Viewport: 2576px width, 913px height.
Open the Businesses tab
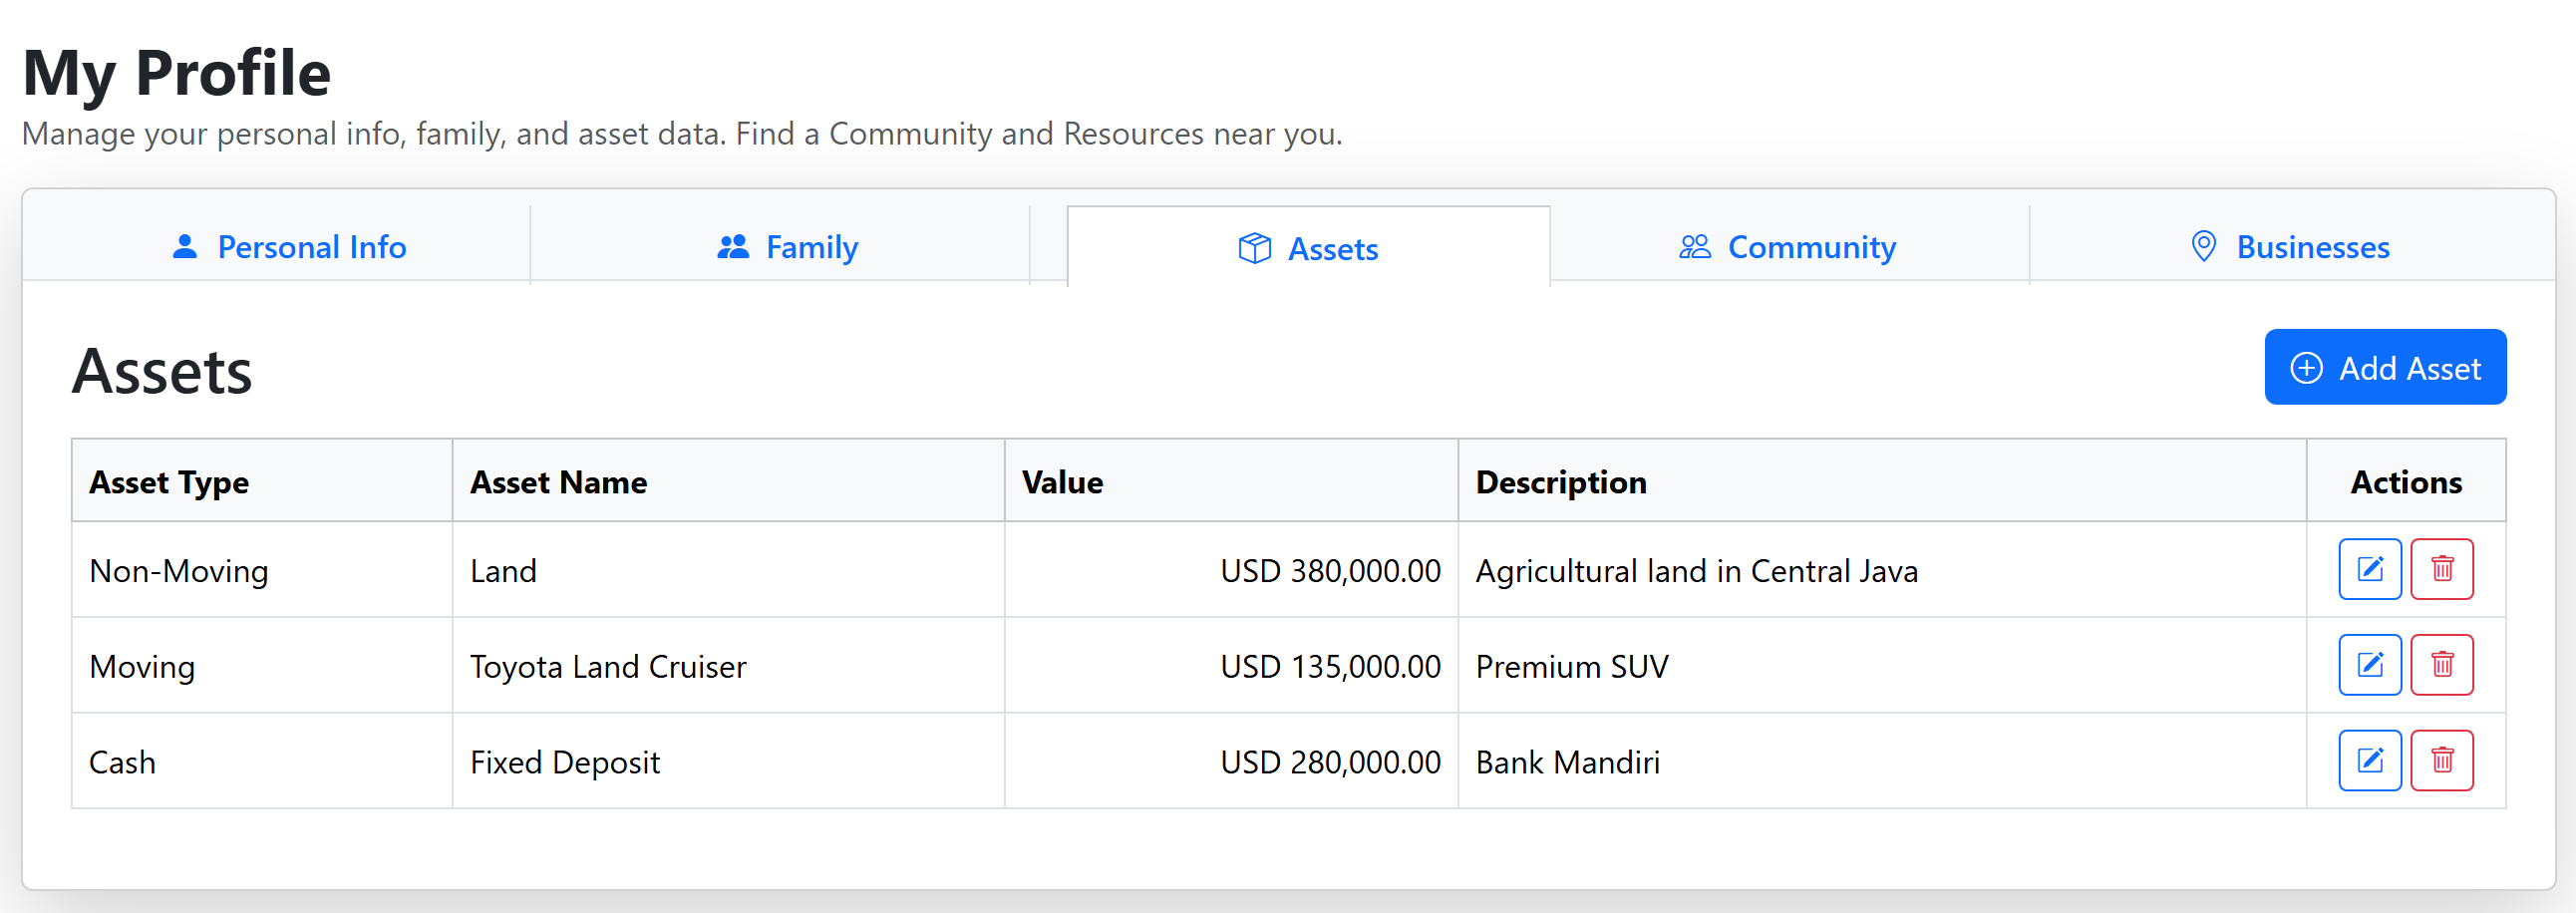(x=2289, y=247)
